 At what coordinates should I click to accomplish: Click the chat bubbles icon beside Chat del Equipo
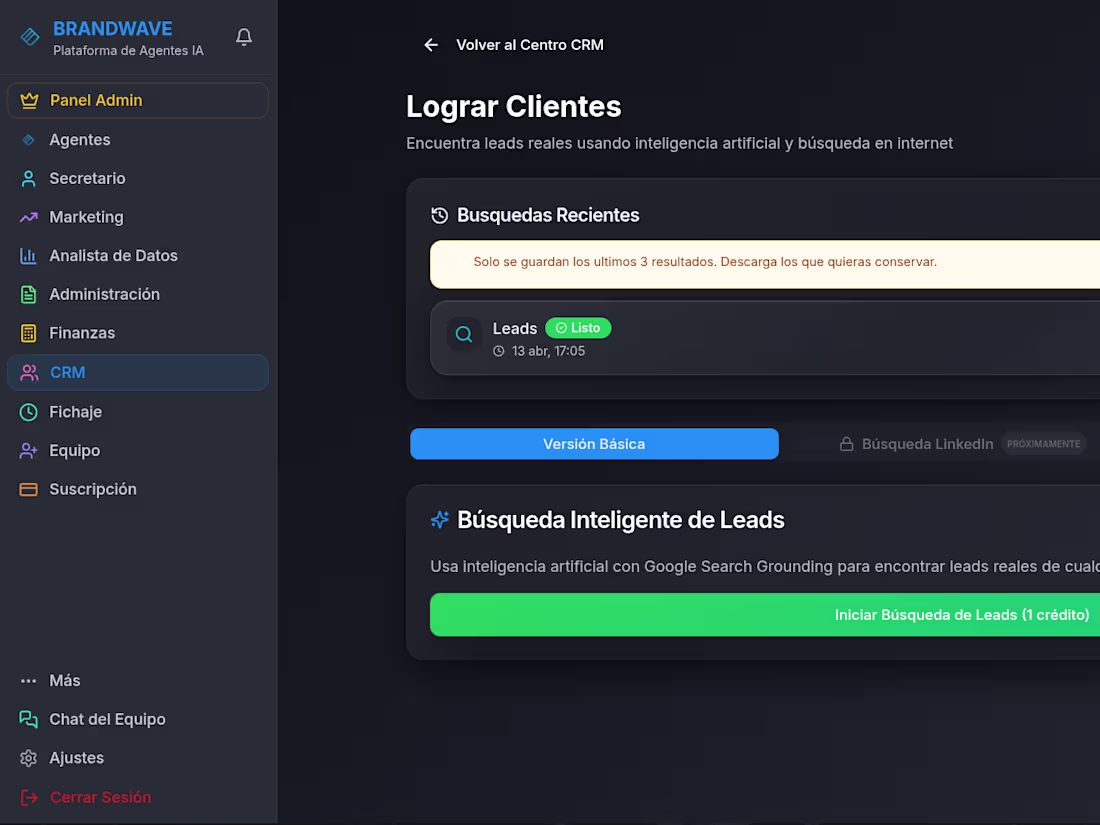29,719
